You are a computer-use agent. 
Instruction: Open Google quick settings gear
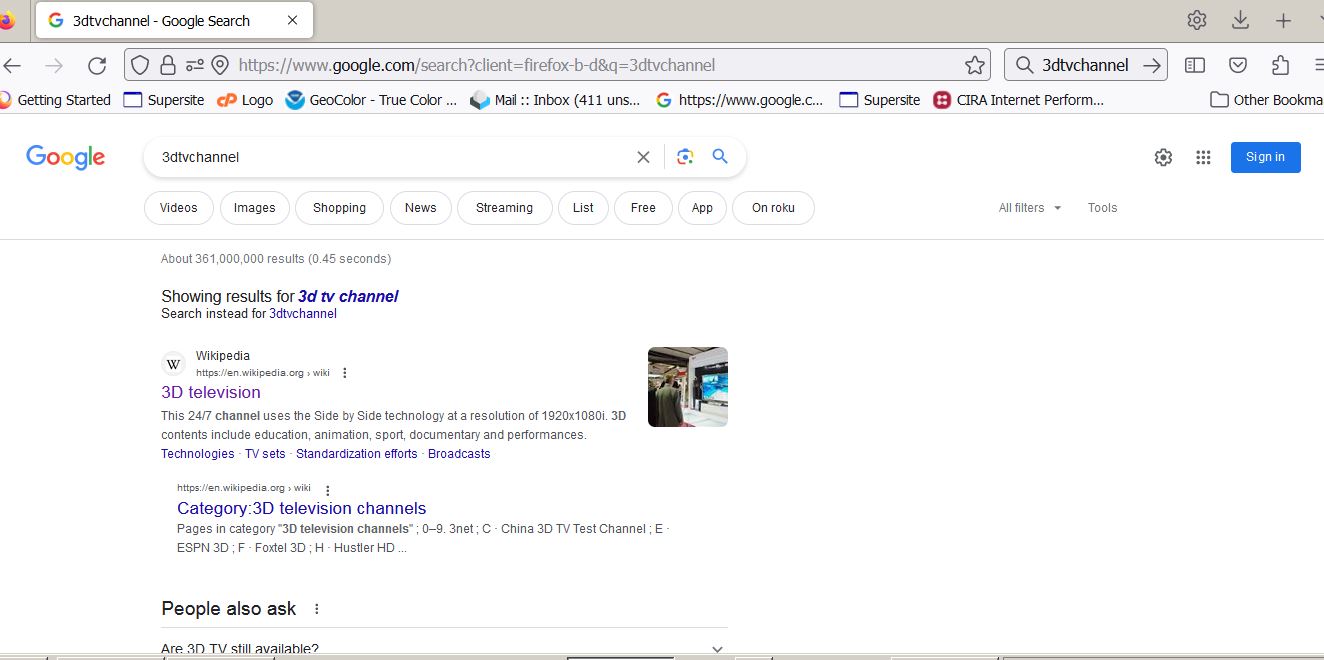[x=1163, y=157]
